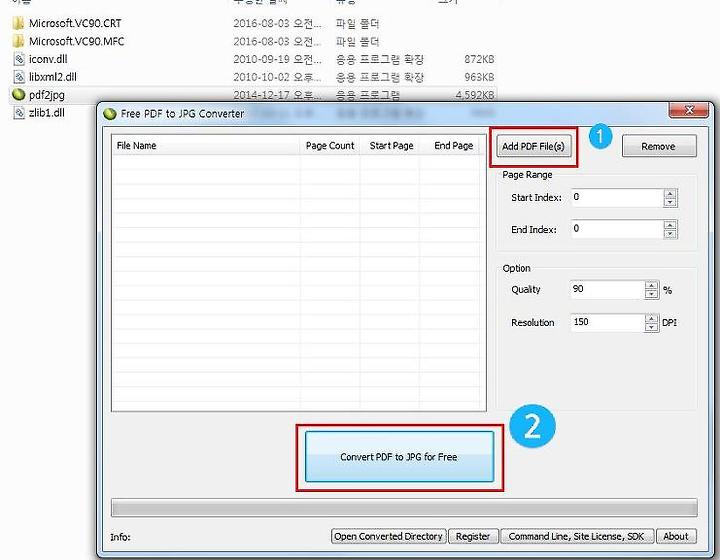Click the Add PDF File(s) button
The height and width of the screenshot is (560, 720).
534,146
